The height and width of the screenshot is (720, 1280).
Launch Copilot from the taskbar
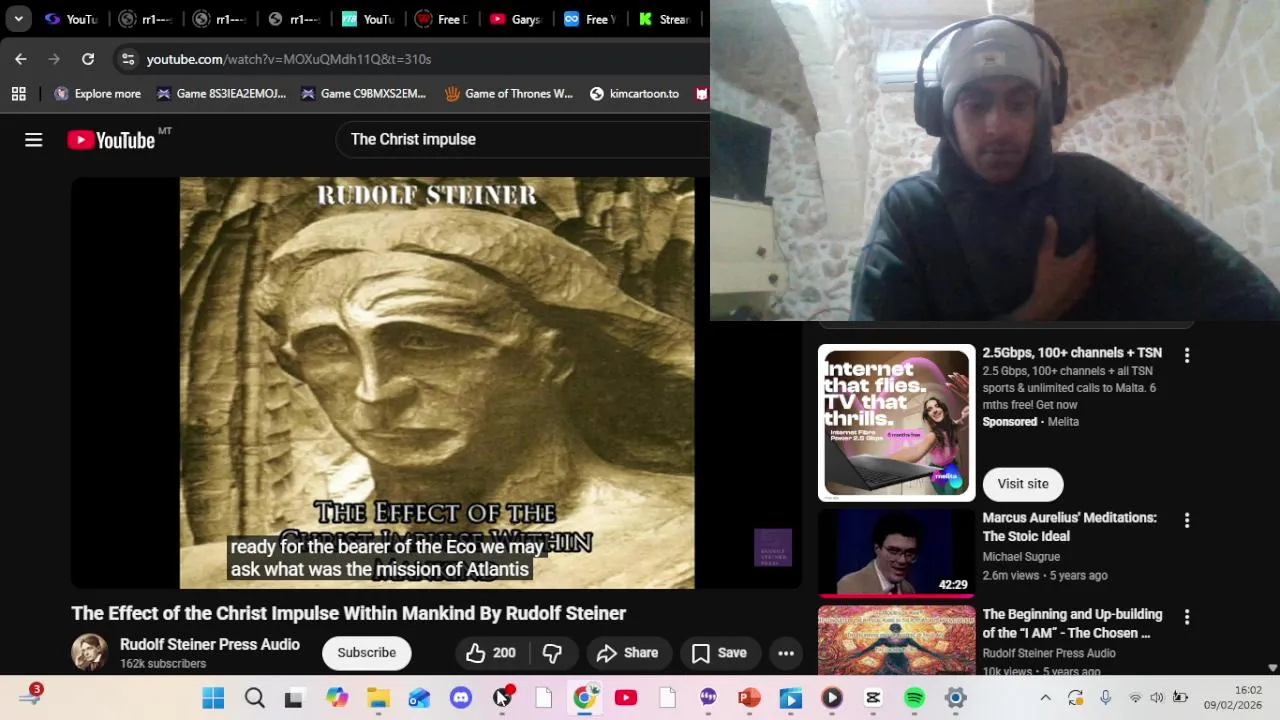coord(337,698)
